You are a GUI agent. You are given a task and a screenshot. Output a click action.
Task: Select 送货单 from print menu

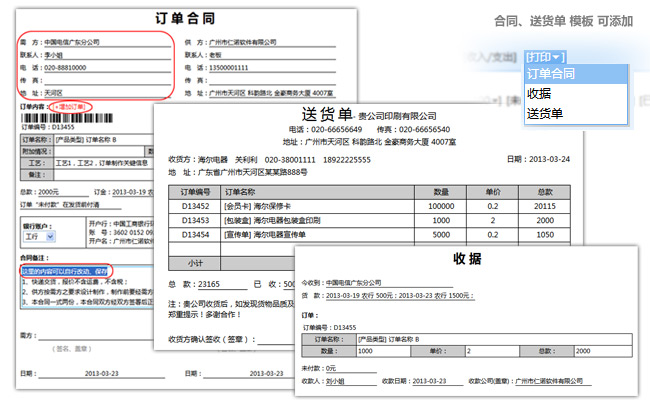tap(576, 113)
